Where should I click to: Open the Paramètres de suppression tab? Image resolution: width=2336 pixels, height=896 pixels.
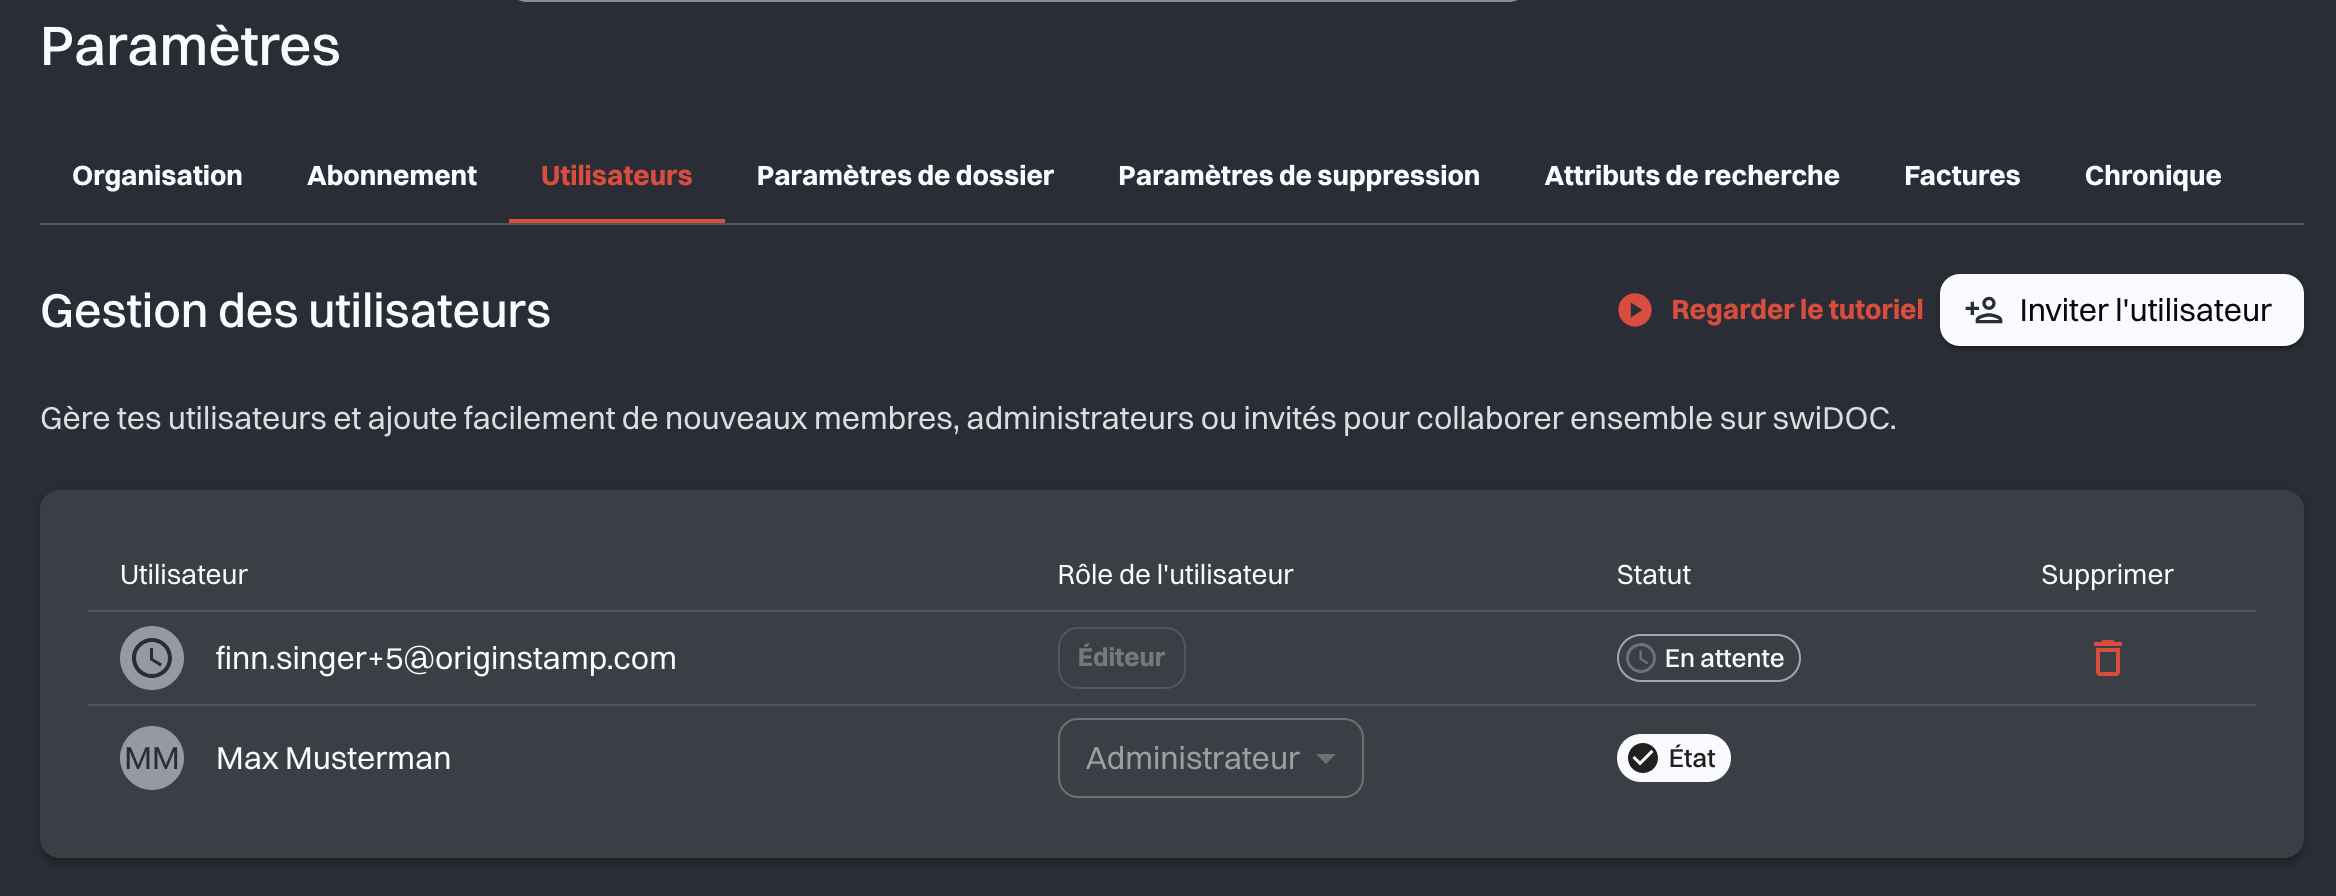1299,176
